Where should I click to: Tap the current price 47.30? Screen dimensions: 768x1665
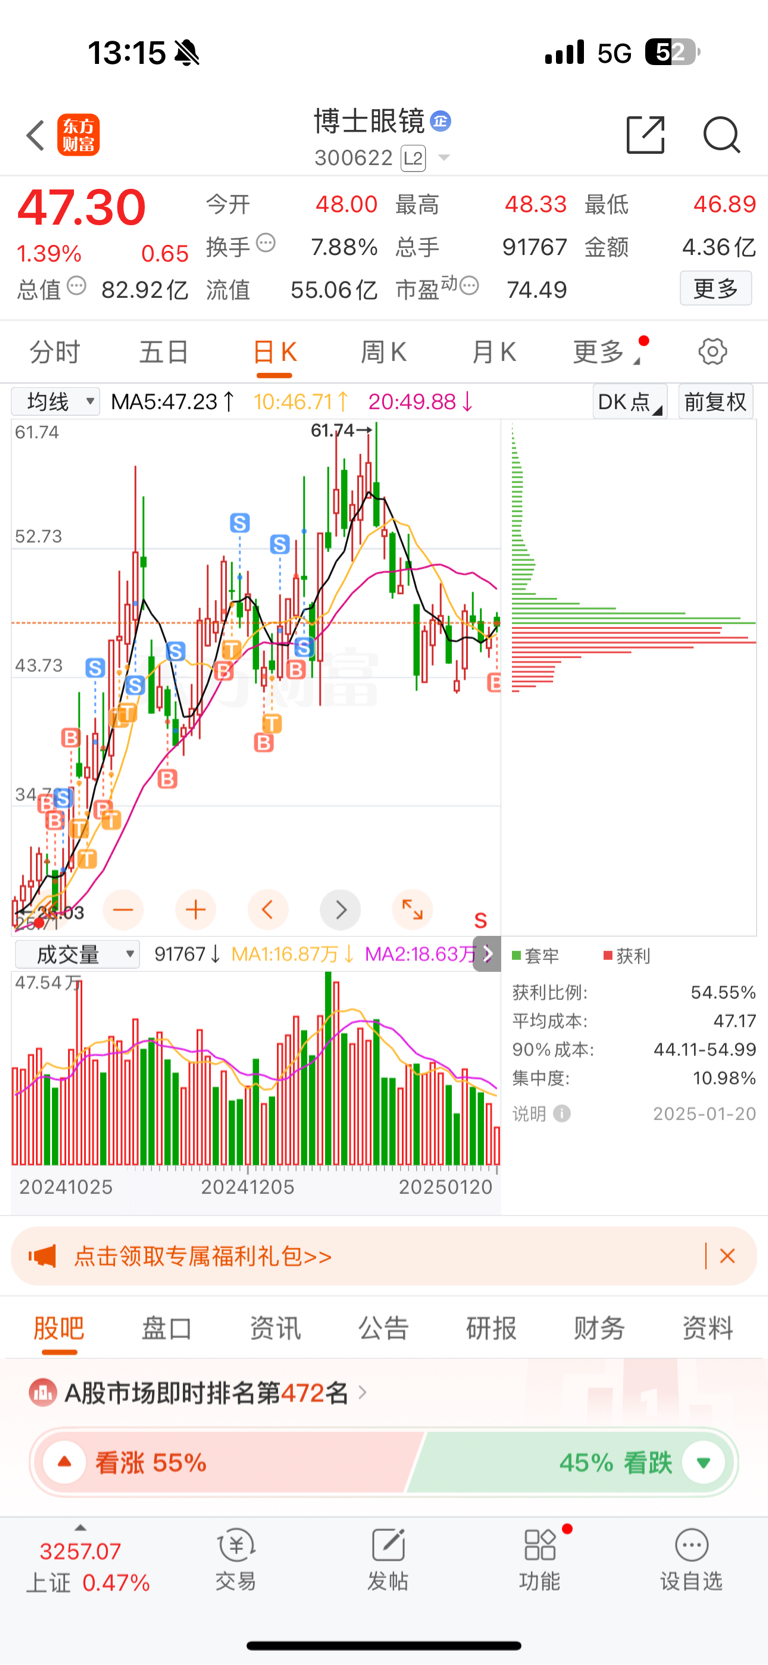pyautogui.click(x=82, y=208)
